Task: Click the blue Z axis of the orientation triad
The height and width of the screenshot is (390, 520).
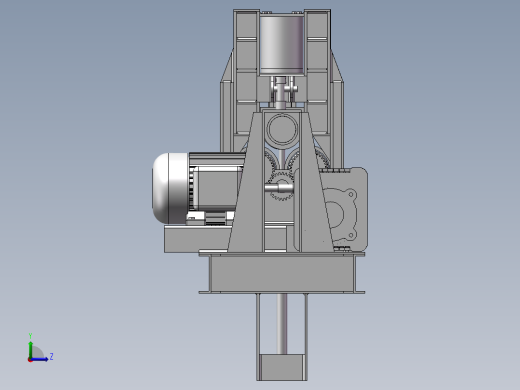Action: [x=39, y=359]
